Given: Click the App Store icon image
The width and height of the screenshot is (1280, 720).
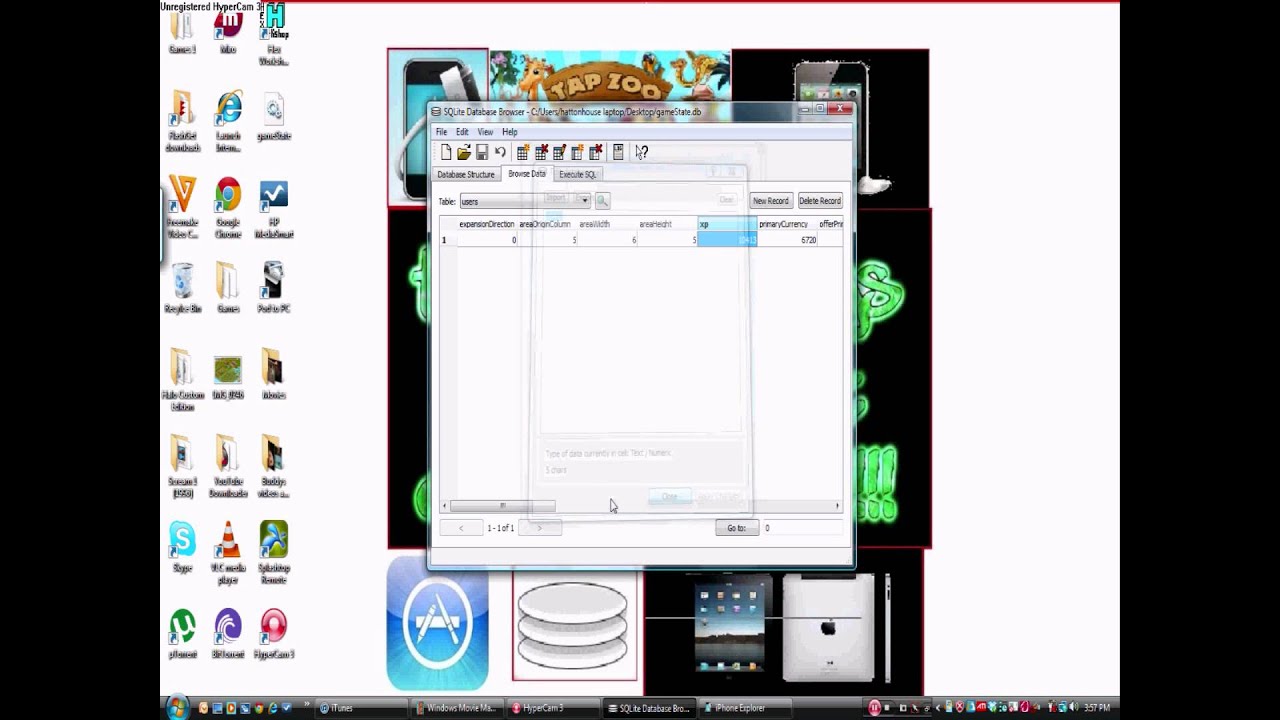Looking at the screenshot, I should 438,623.
